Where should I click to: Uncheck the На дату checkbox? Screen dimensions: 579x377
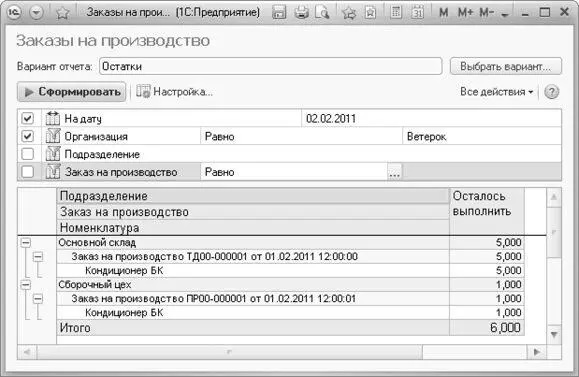[x=27, y=119]
